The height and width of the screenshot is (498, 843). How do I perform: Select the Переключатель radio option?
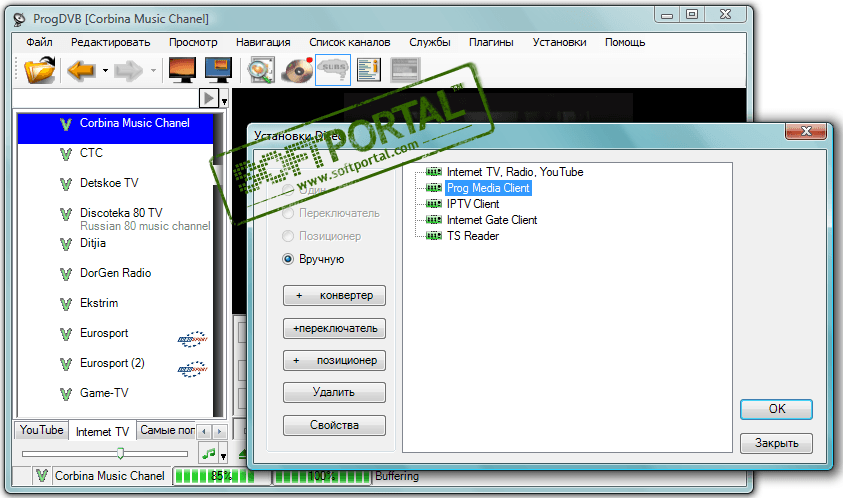[331, 214]
